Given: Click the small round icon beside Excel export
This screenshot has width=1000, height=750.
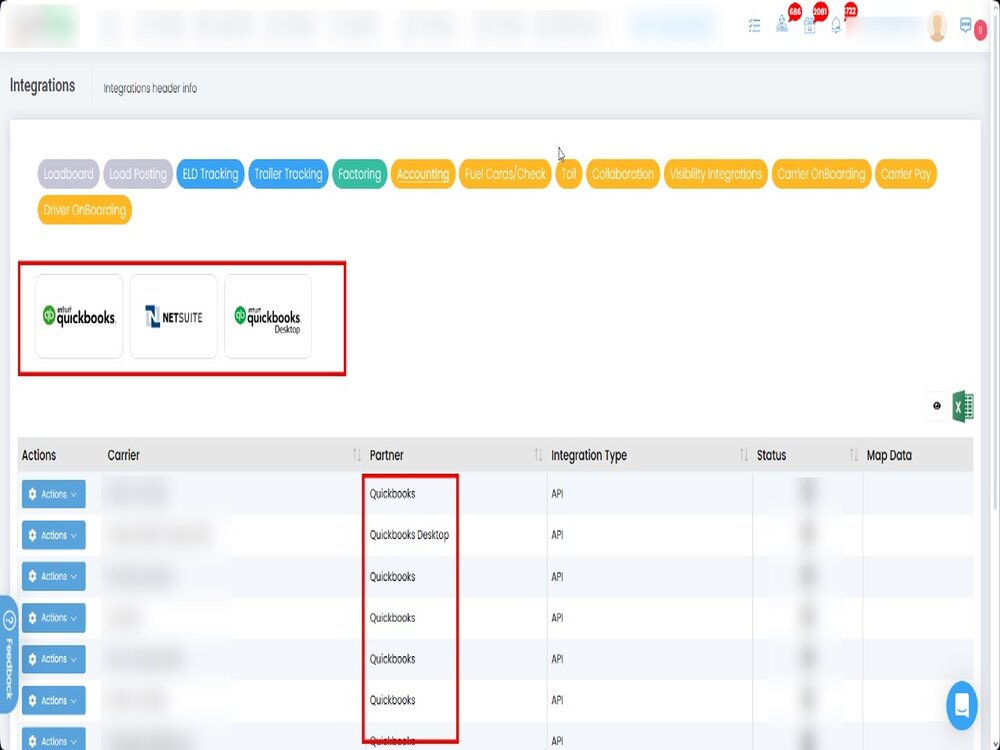Looking at the screenshot, I should coord(937,406).
